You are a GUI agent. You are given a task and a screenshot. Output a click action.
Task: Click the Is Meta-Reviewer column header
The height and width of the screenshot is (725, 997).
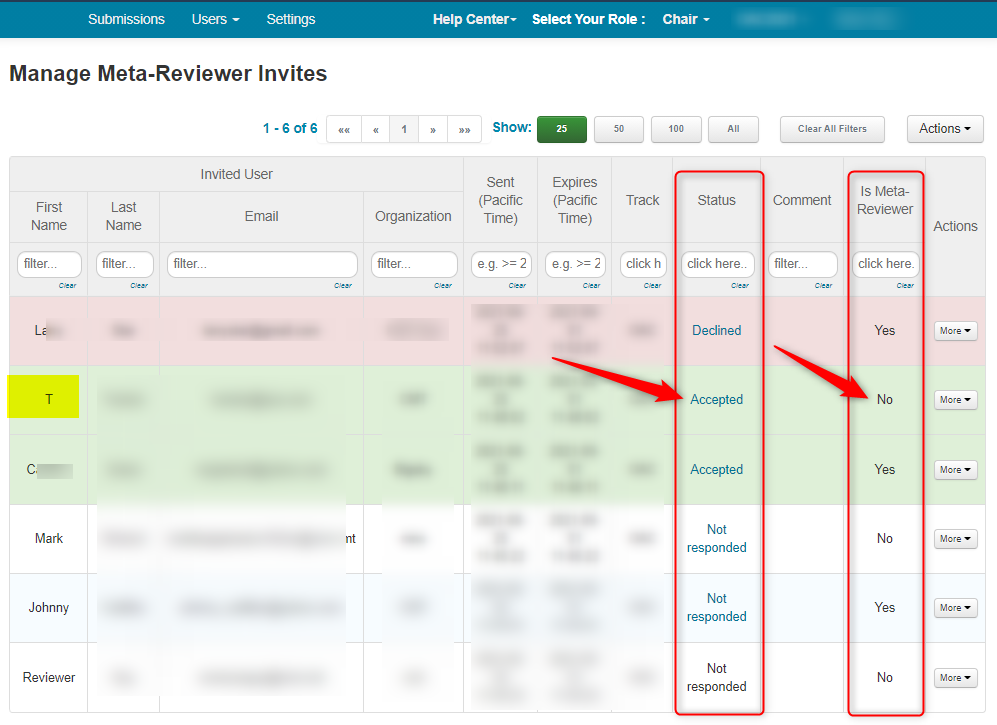pyautogui.click(x=884, y=200)
